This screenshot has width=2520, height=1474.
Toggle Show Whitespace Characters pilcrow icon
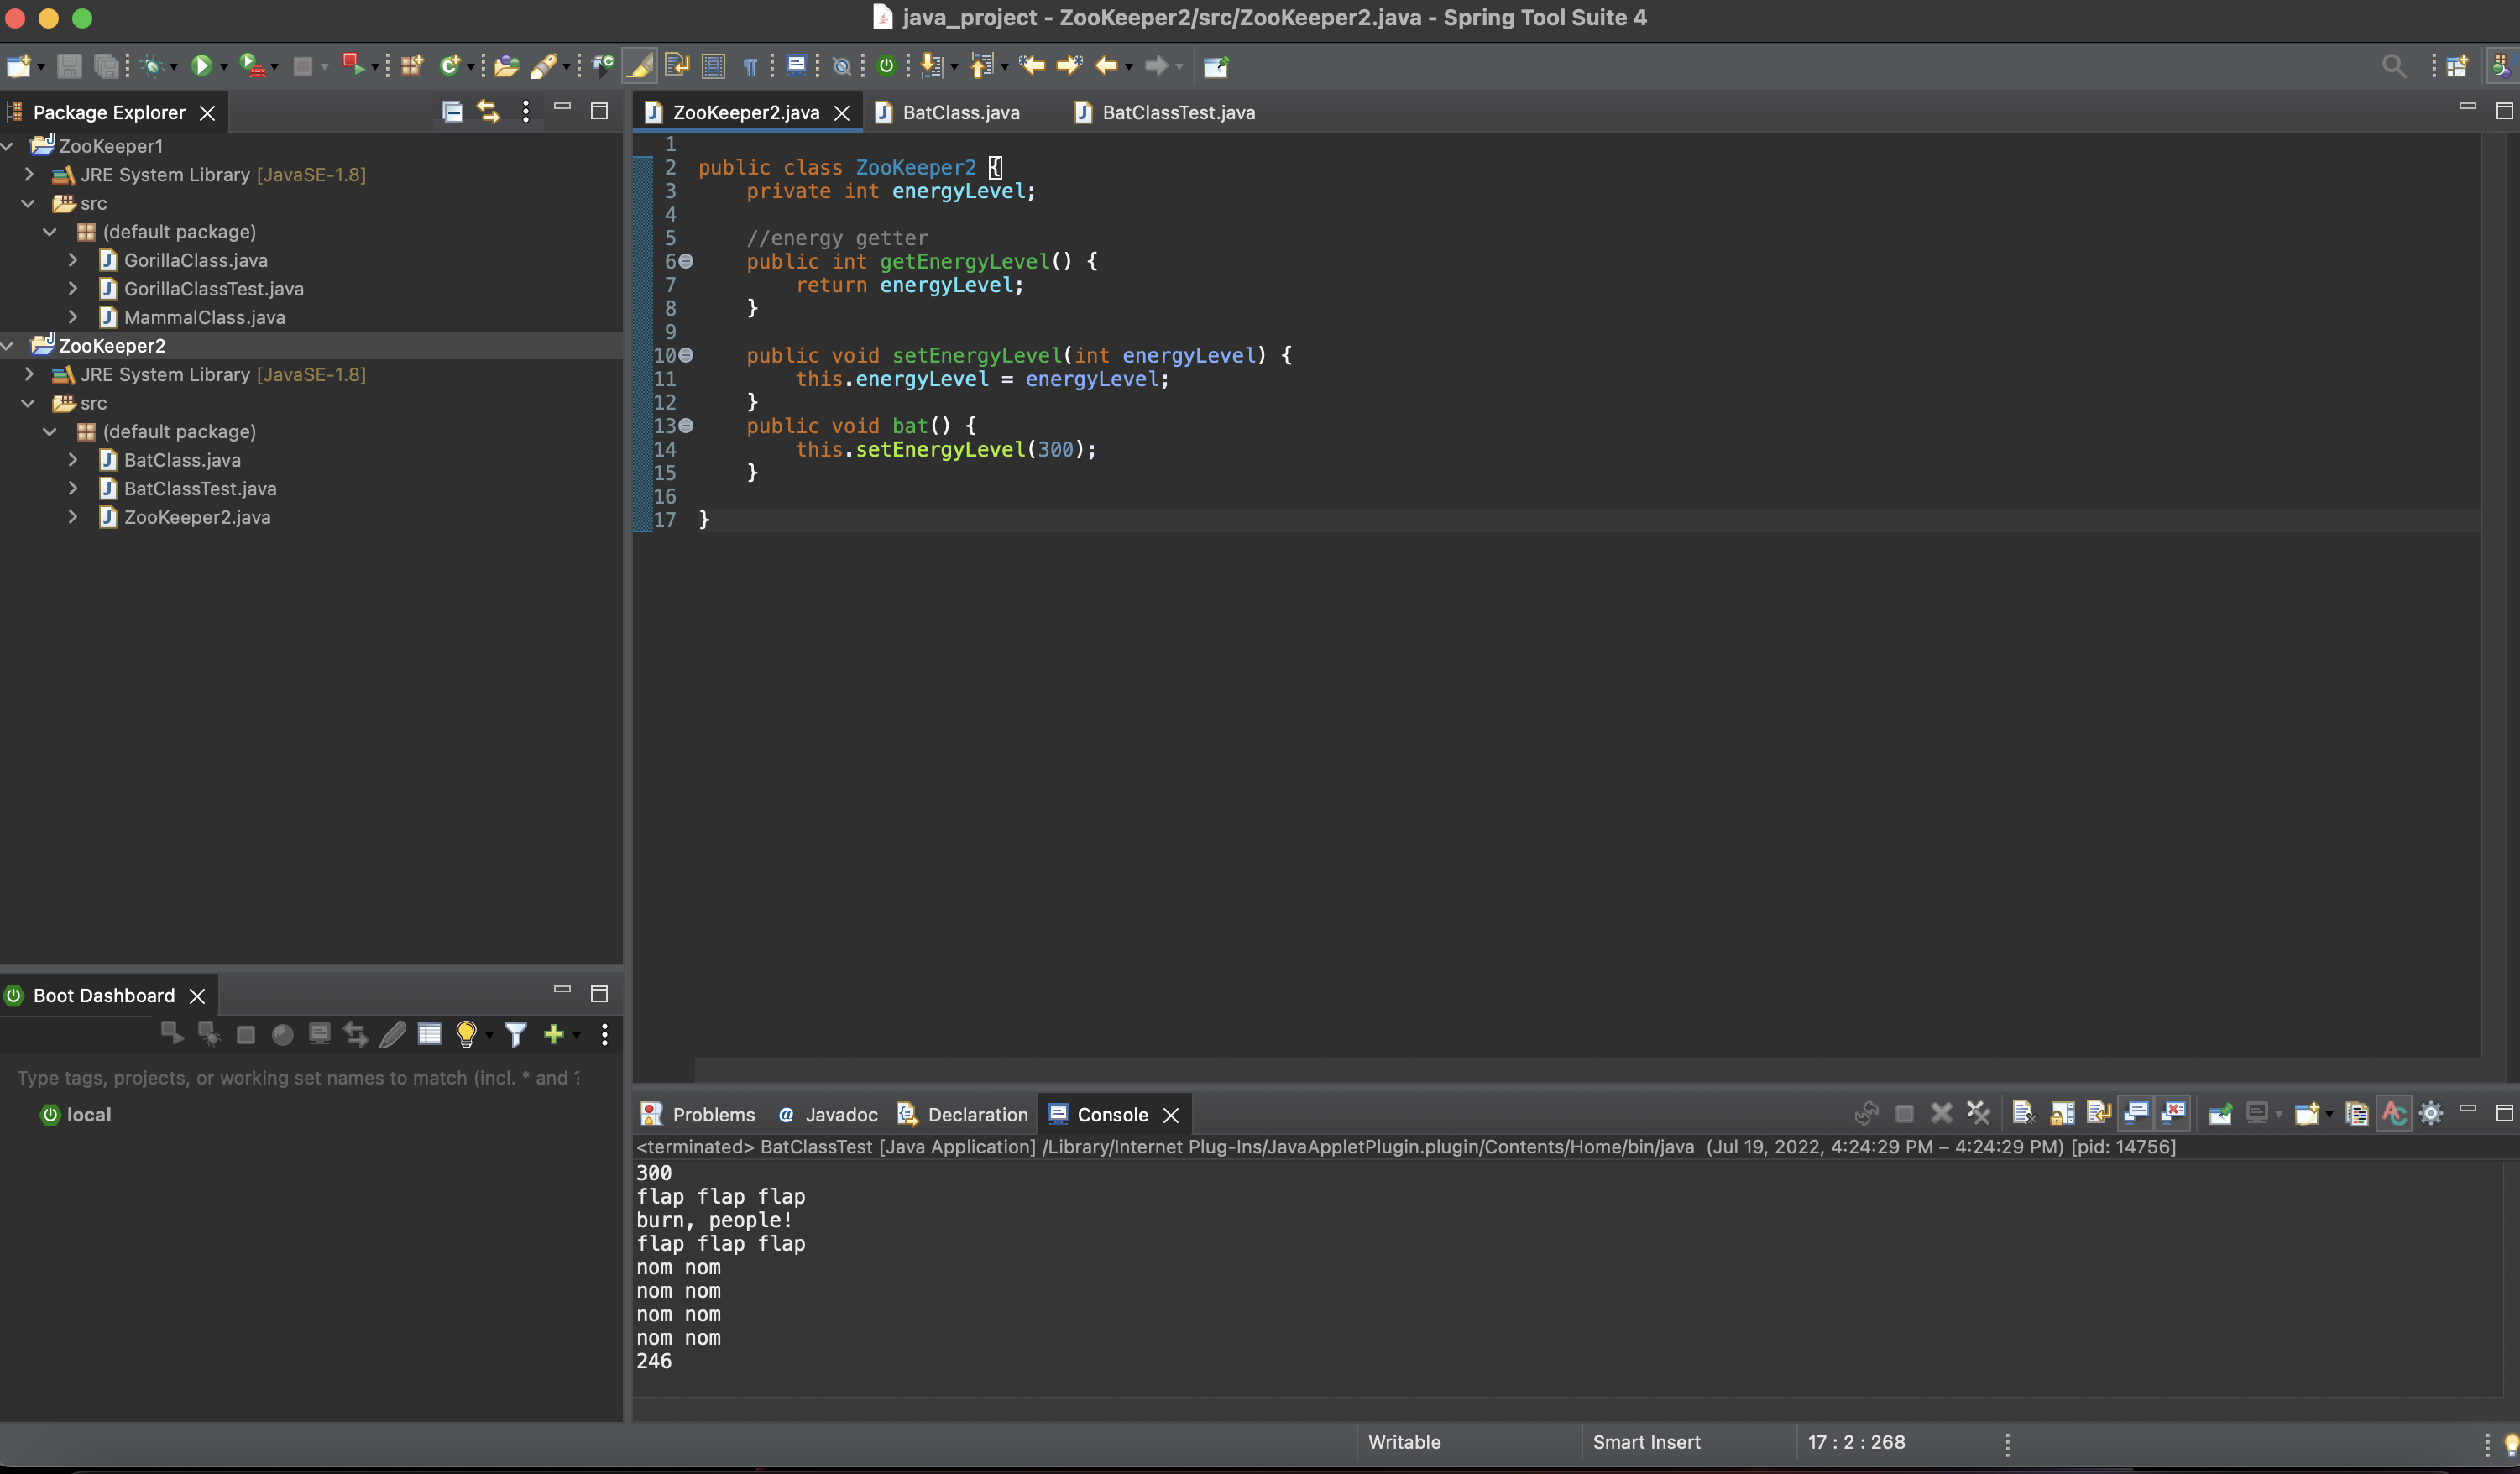click(x=750, y=66)
